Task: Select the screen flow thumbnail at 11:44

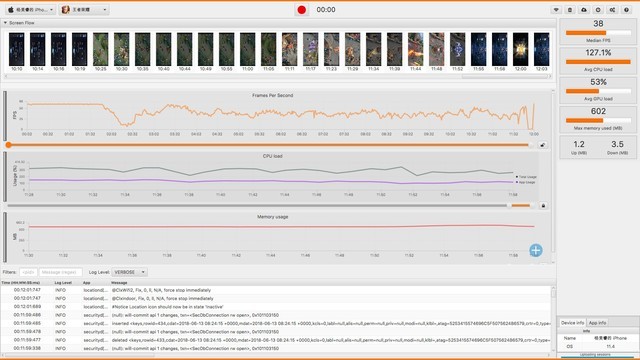Action: coord(416,49)
